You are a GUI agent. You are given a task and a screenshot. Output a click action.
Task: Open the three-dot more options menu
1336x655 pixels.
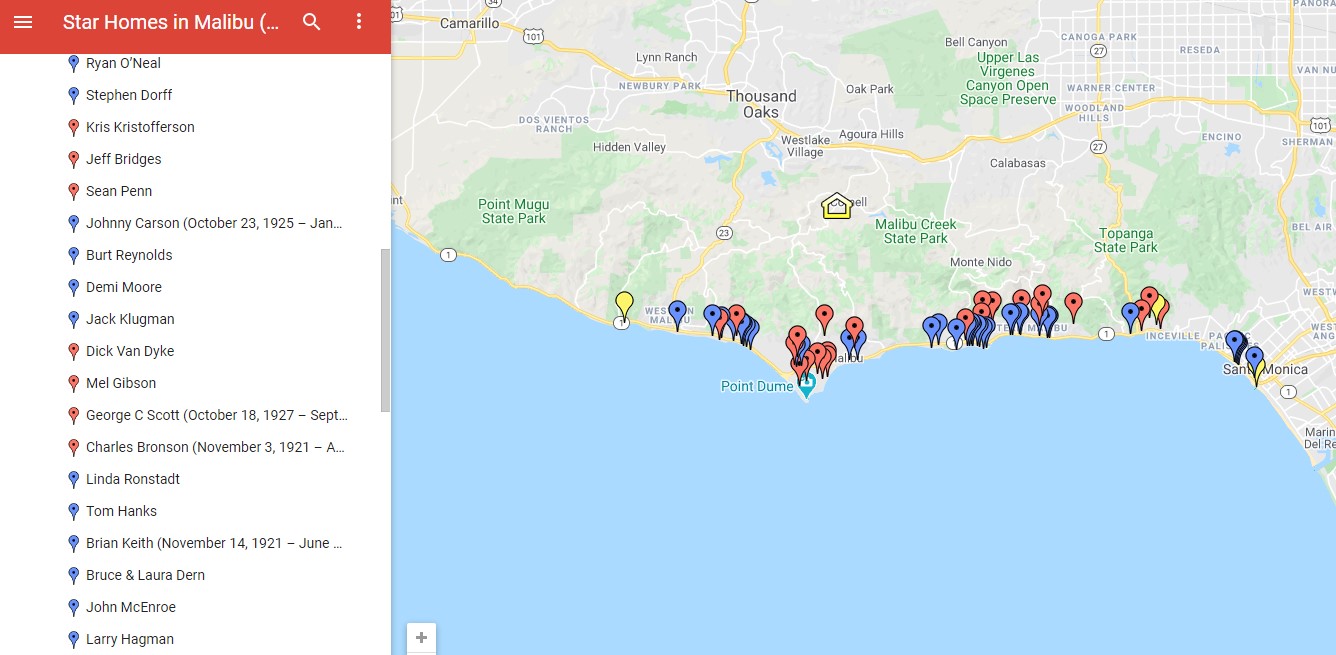(359, 22)
